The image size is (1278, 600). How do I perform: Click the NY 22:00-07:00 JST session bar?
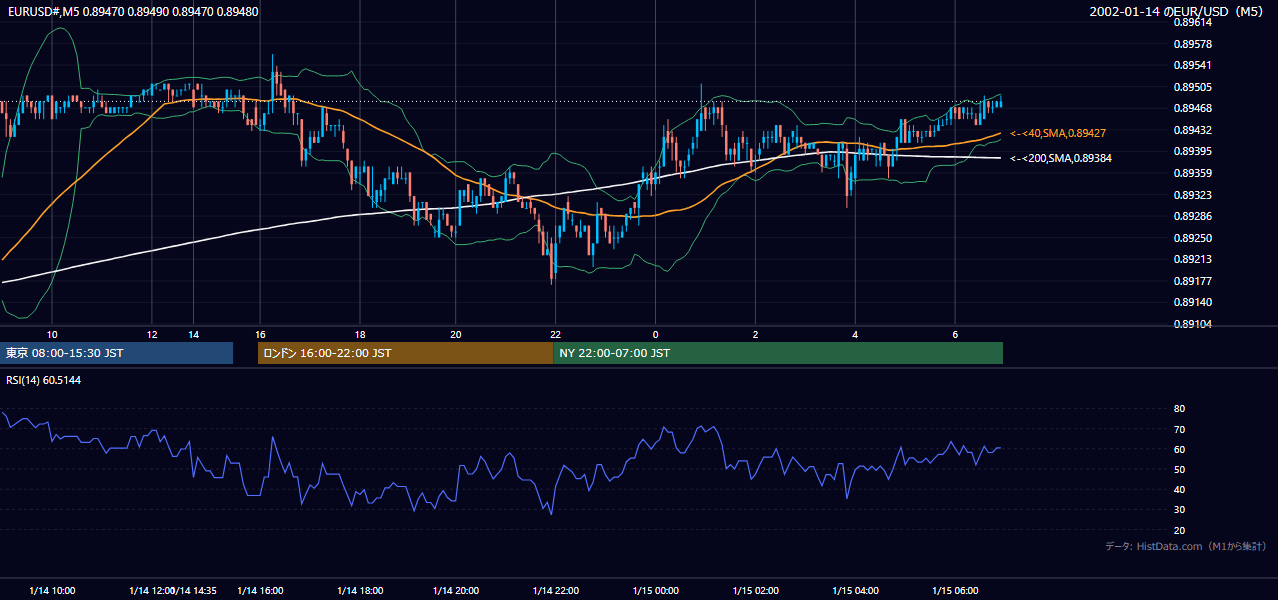[778, 353]
